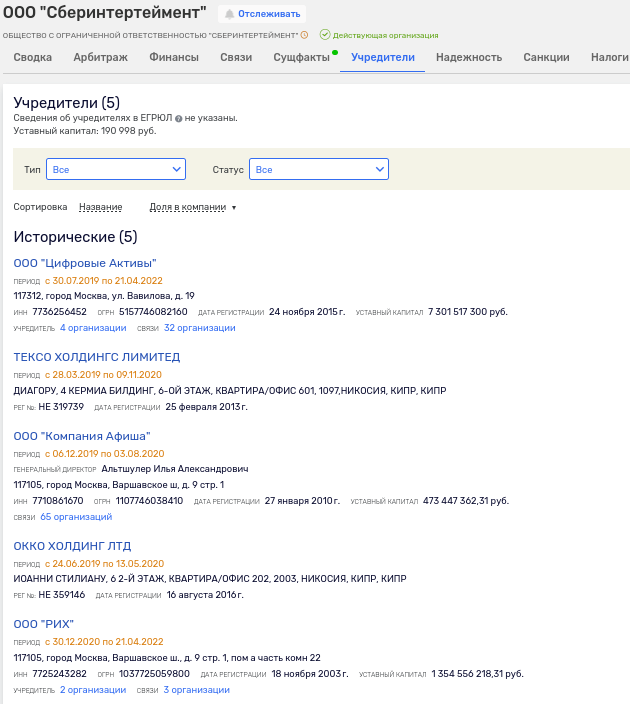Open the Арбитраж tab
630x704 pixels.
(100, 57)
